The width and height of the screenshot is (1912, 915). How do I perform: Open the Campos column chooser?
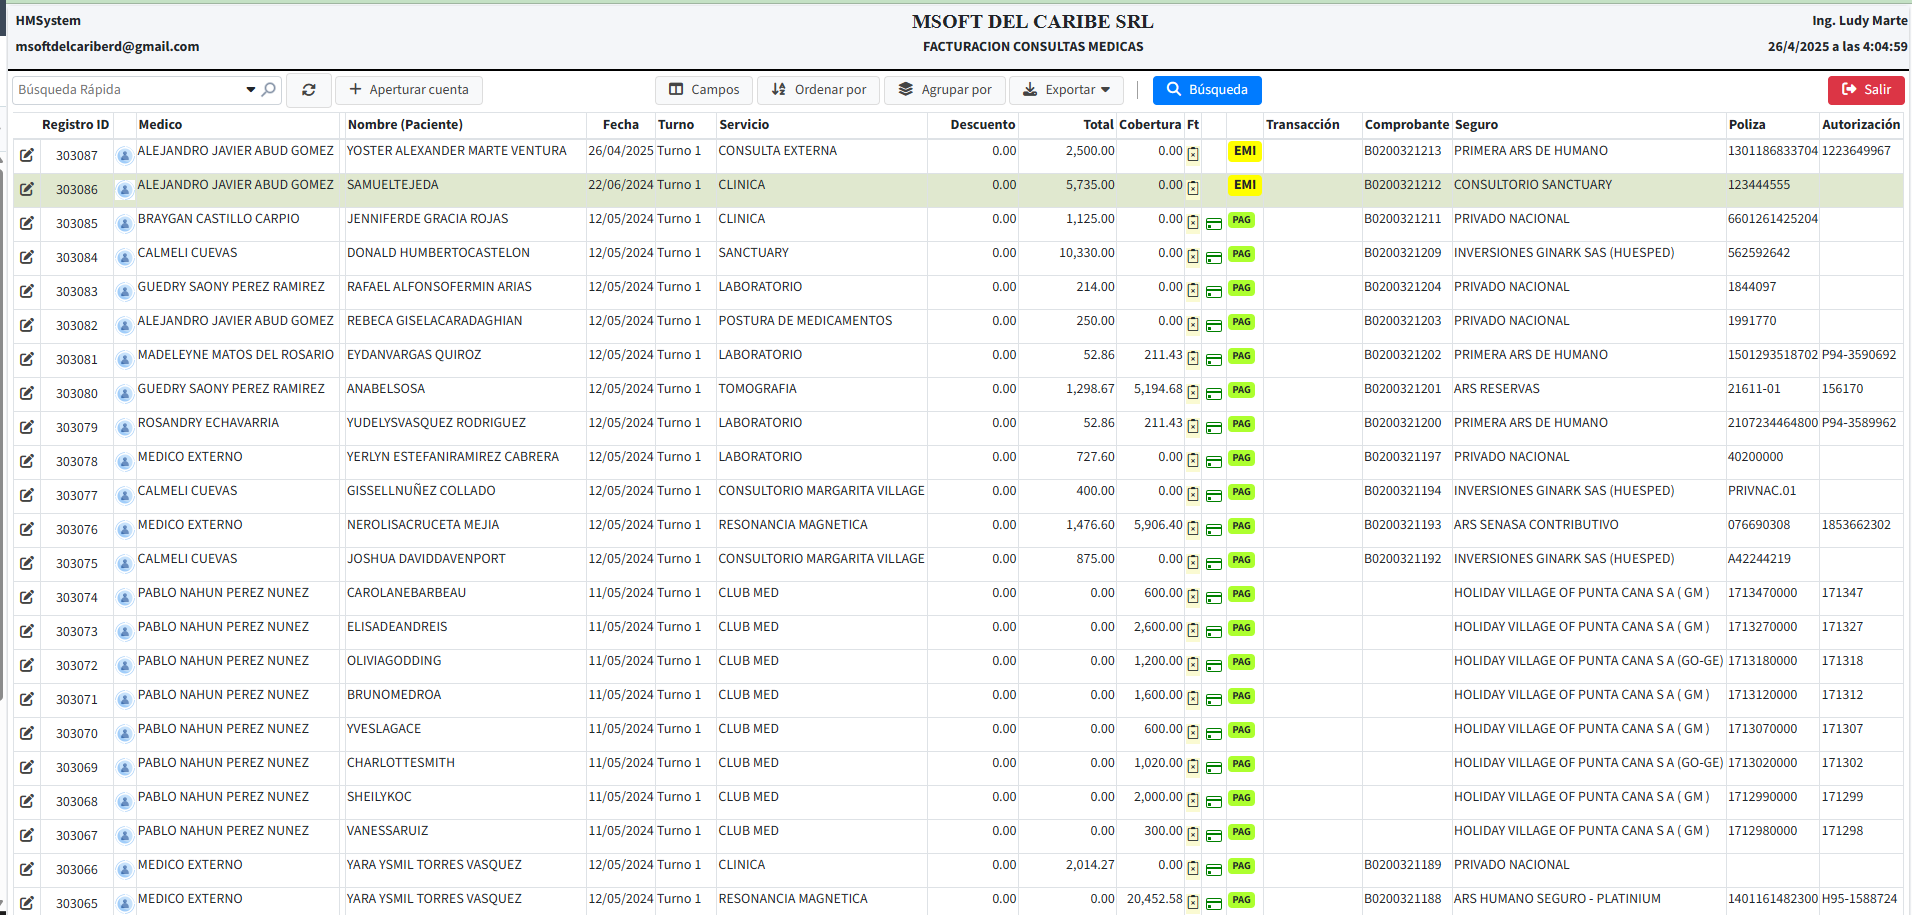[704, 90]
